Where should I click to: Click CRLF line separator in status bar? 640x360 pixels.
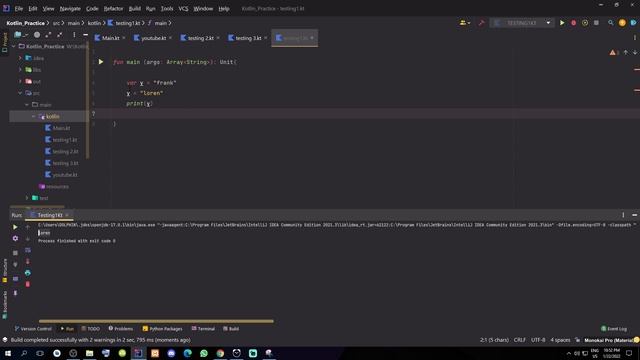tap(520, 340)
